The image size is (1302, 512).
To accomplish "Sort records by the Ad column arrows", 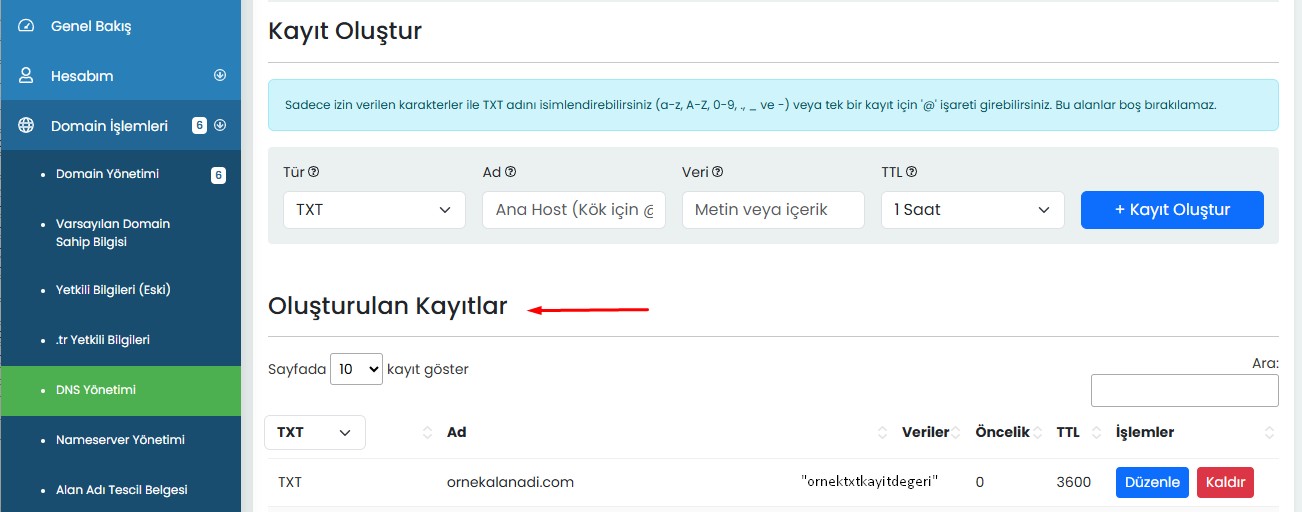I will (882, 433).
